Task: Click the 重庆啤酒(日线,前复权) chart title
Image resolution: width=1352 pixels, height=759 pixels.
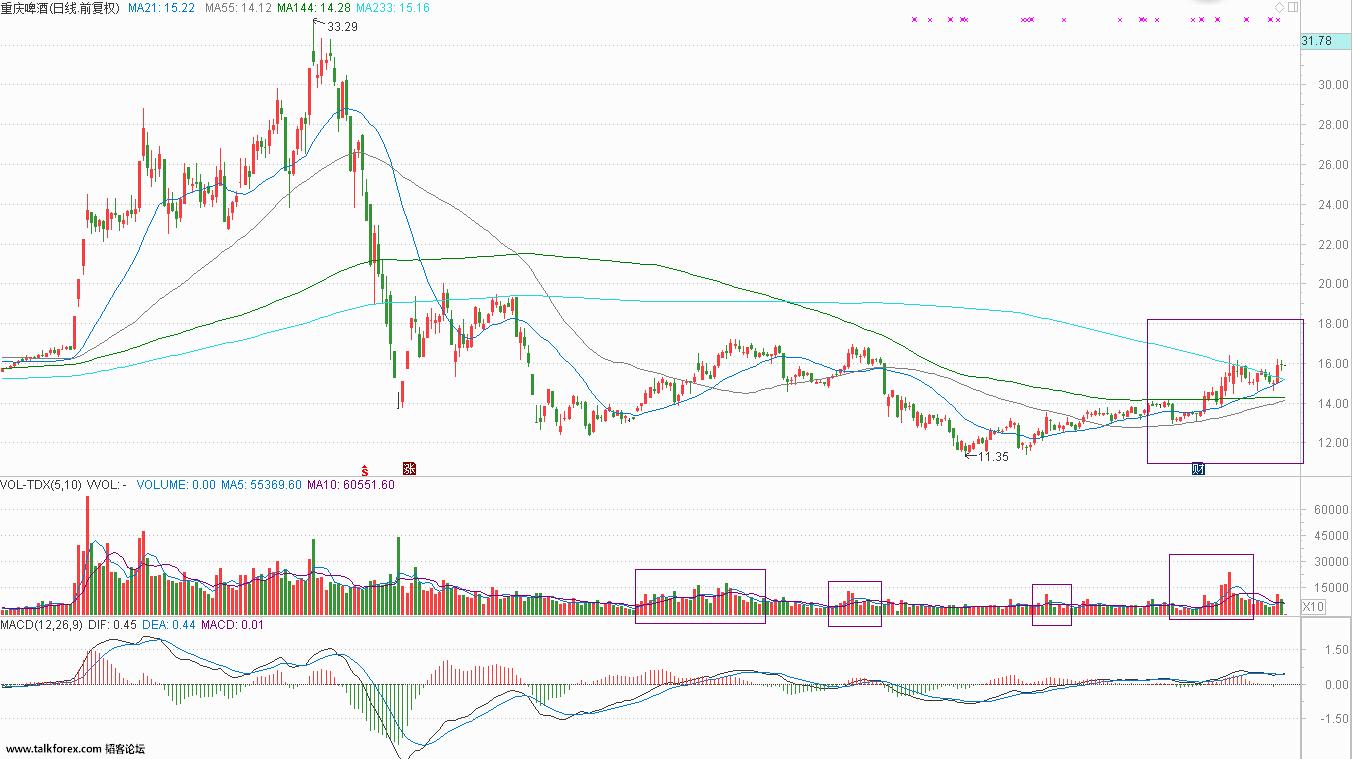Action: pyautogui.click(x=60, y=8)
